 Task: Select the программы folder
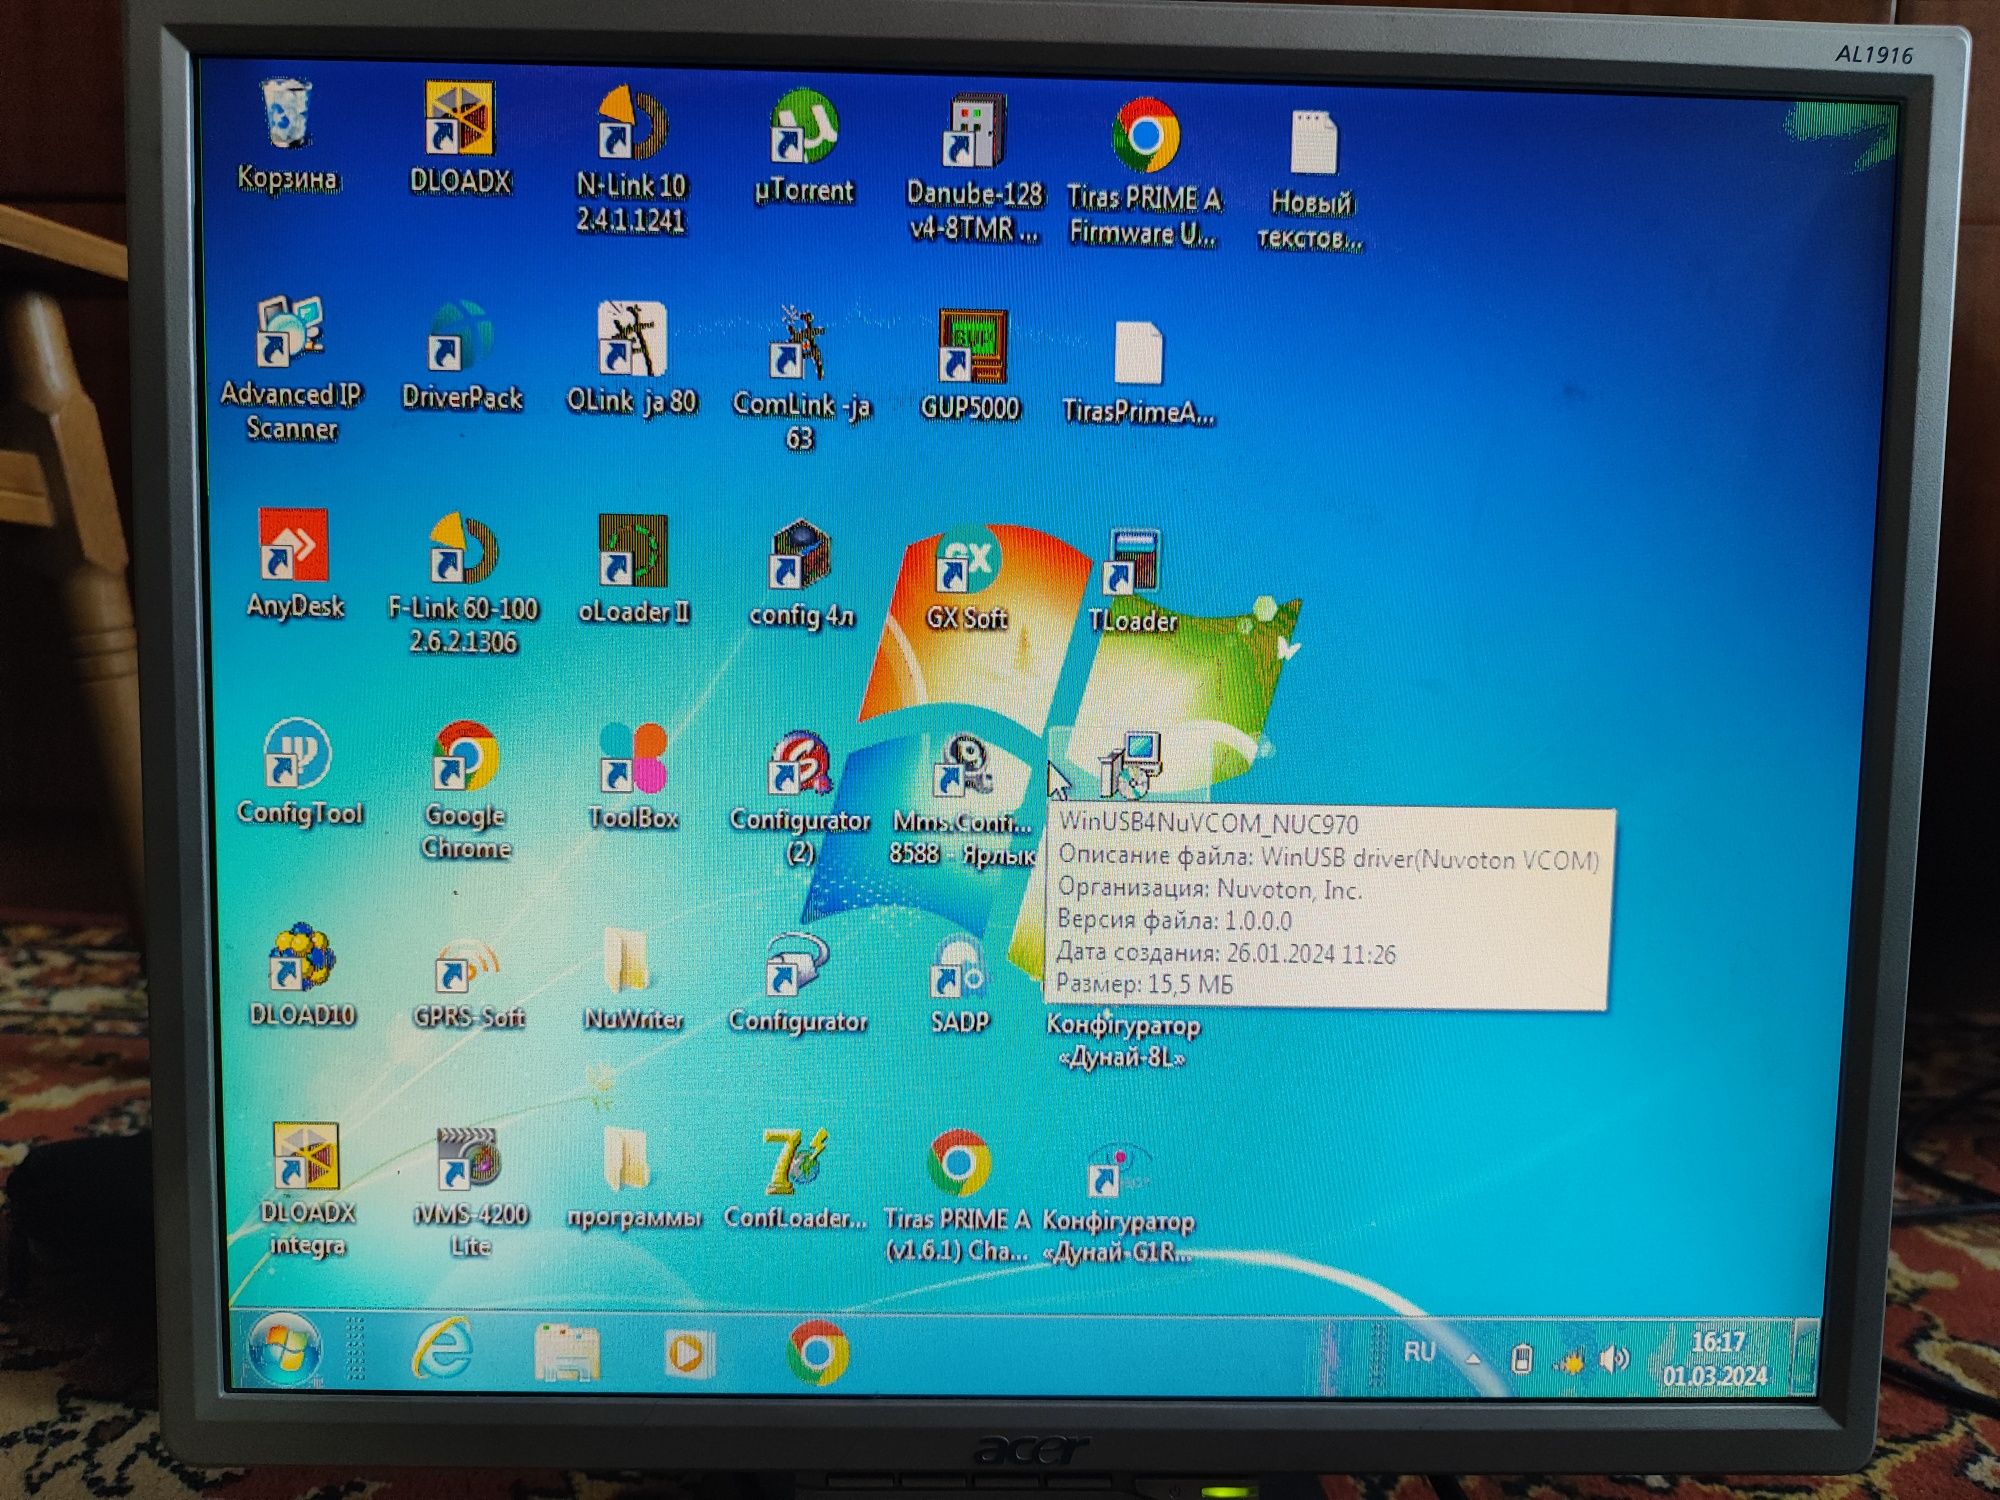point(633,1180)
